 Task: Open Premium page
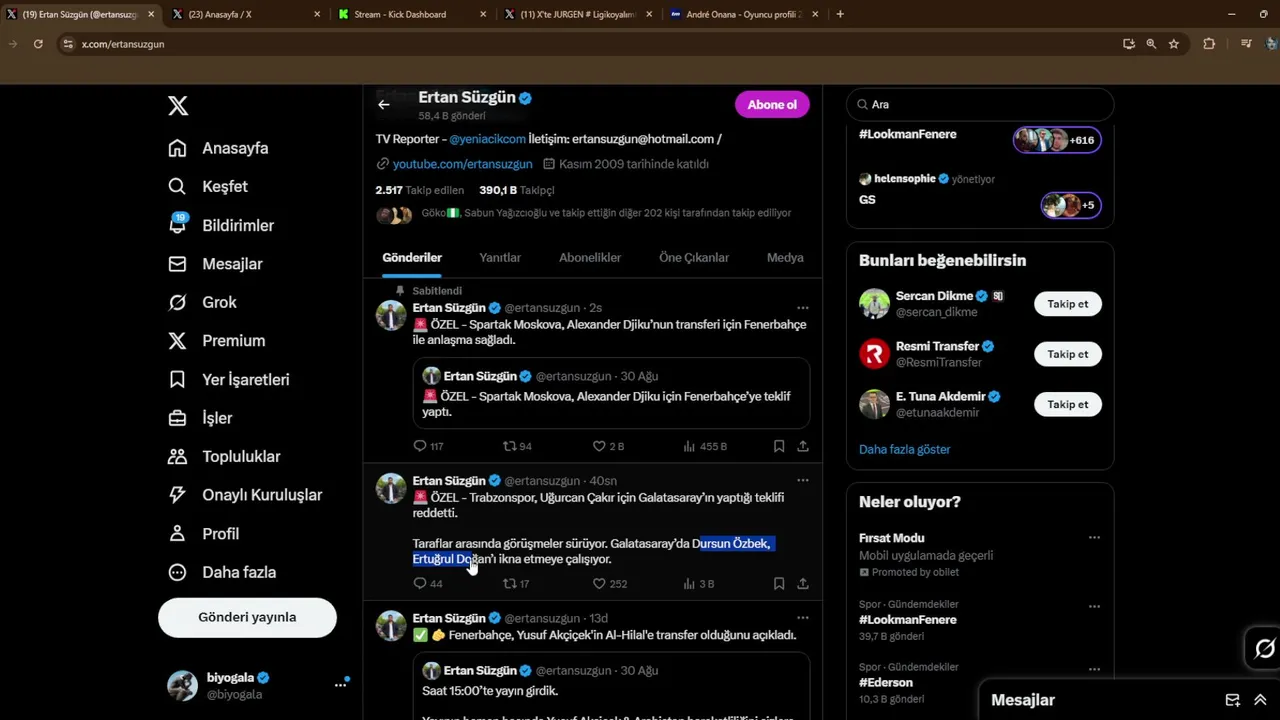pyautogui.click(x=216, y=341)
